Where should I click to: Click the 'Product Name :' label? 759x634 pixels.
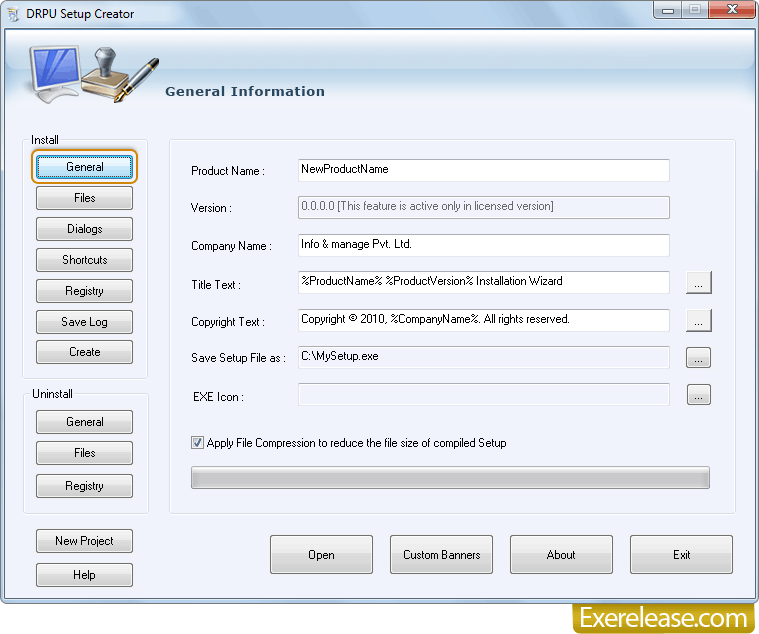(x=228, y=171)
